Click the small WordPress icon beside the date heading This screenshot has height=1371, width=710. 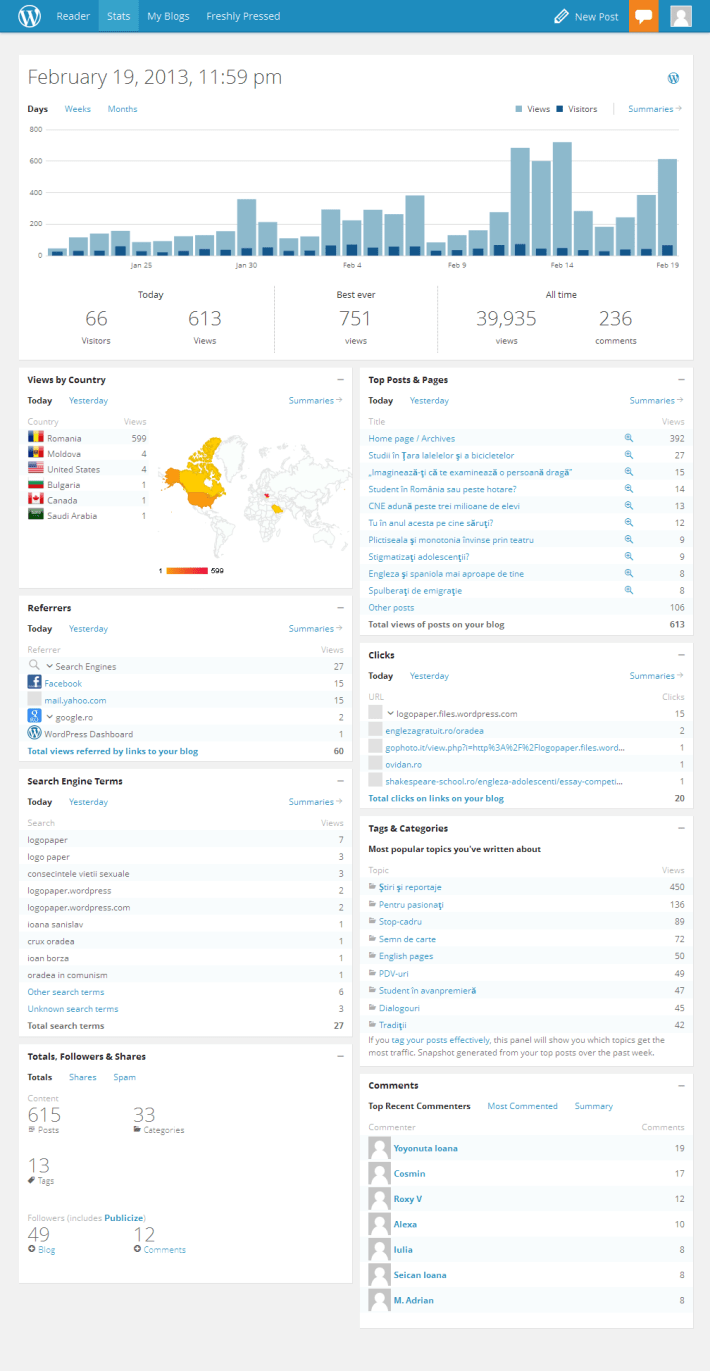(673, 78)
